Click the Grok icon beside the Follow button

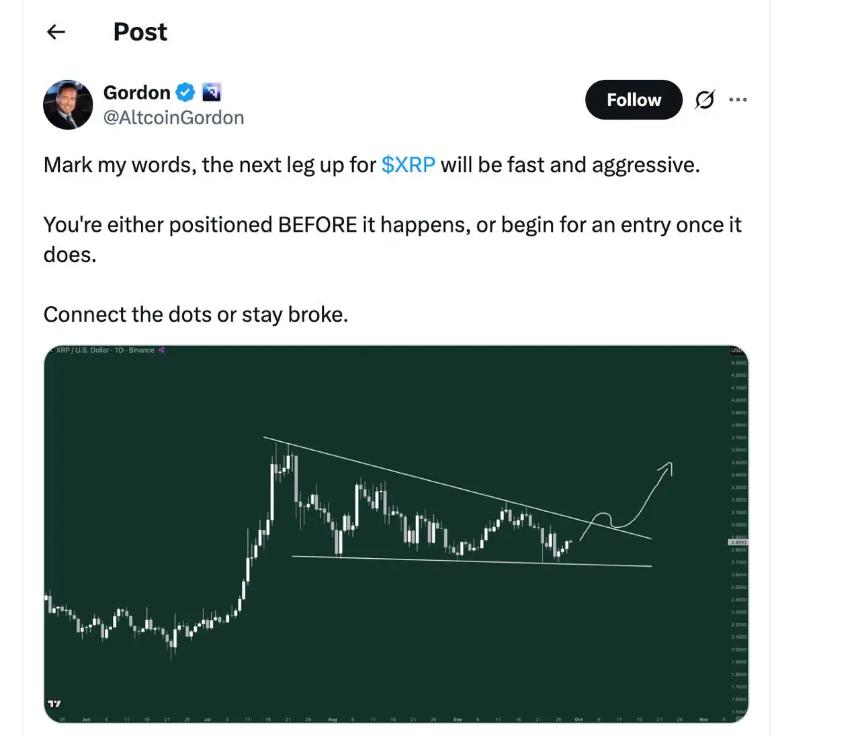pos(708,100)
